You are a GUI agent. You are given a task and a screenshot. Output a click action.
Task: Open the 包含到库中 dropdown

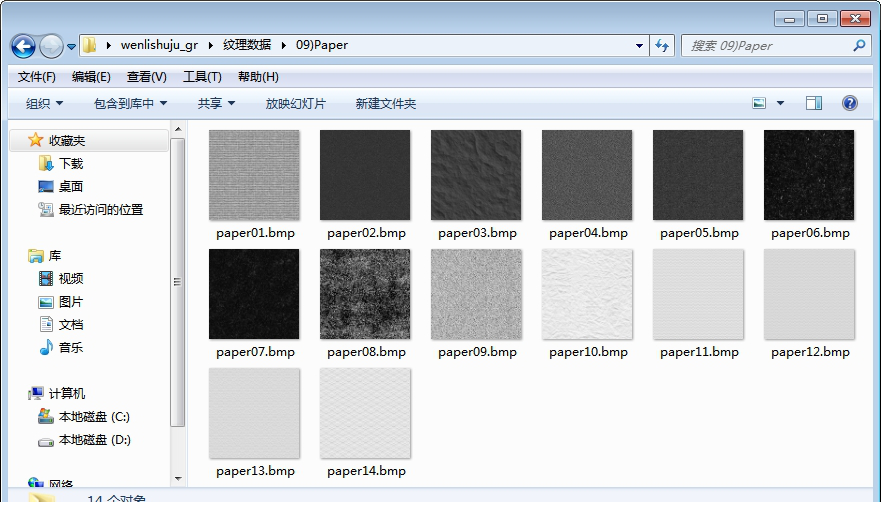130,103
